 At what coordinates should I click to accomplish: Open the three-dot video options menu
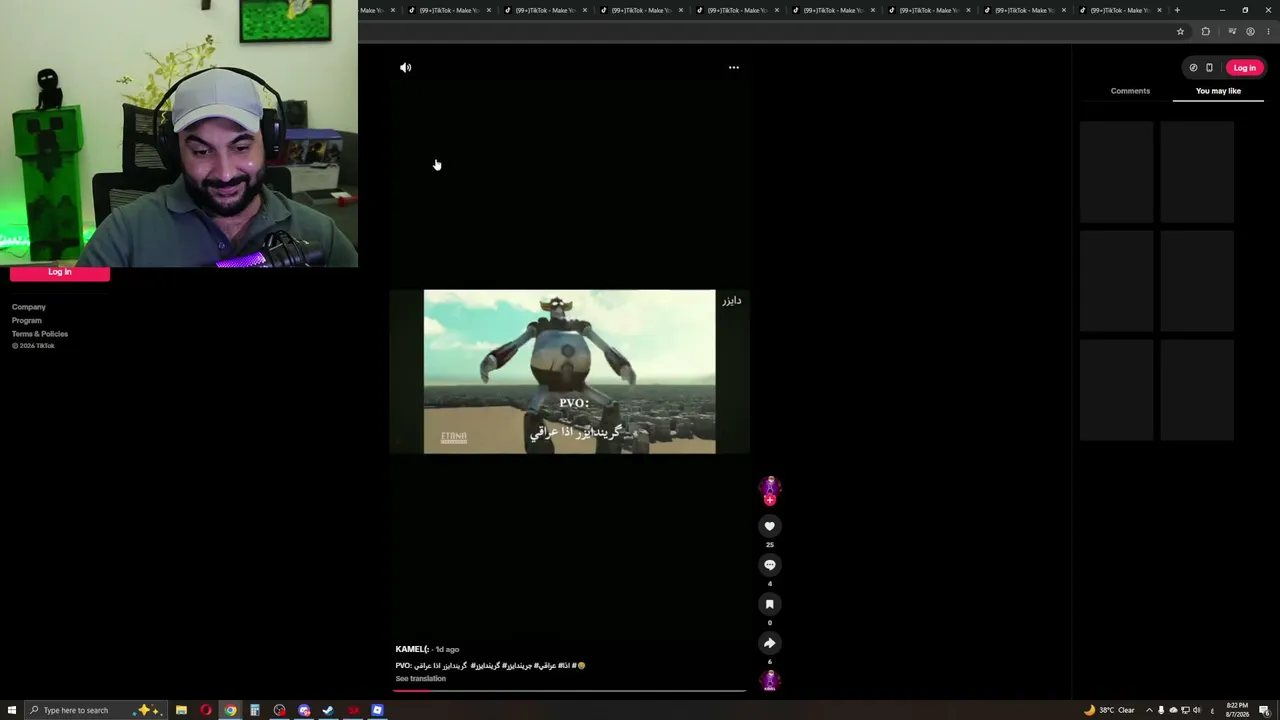pyautogui.click(x=734, y=67)
